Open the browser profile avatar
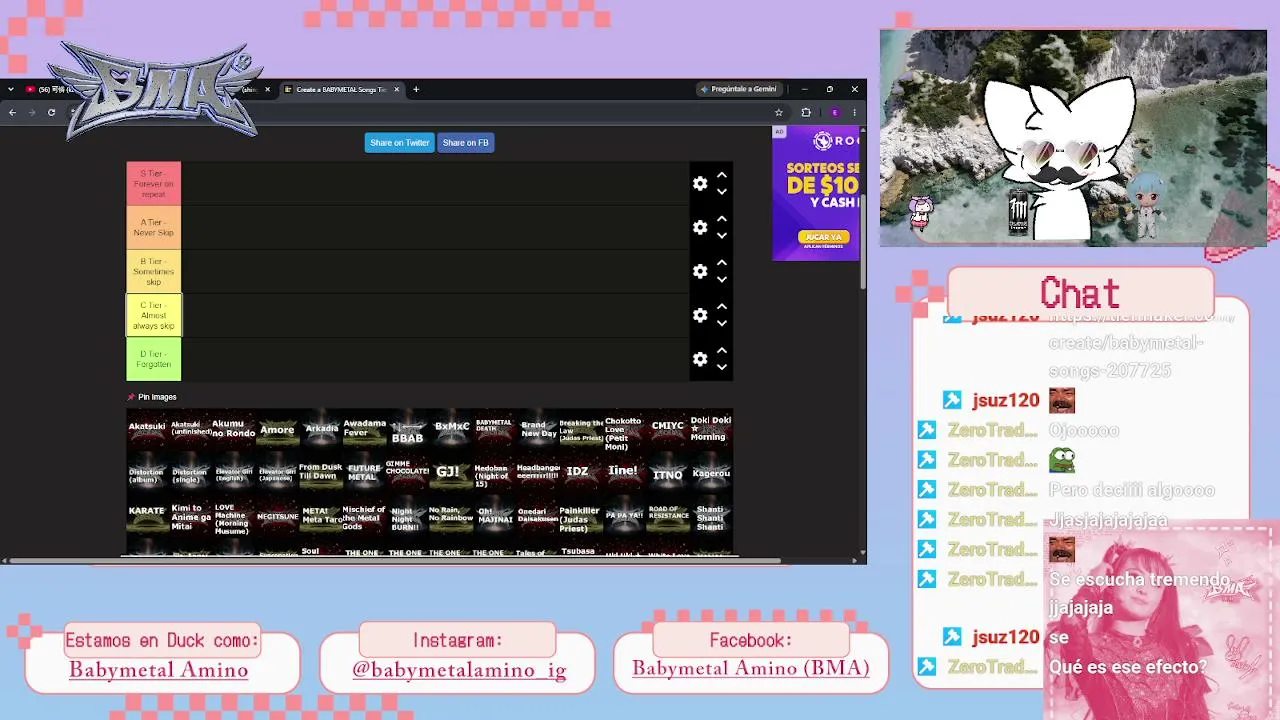 835,112
